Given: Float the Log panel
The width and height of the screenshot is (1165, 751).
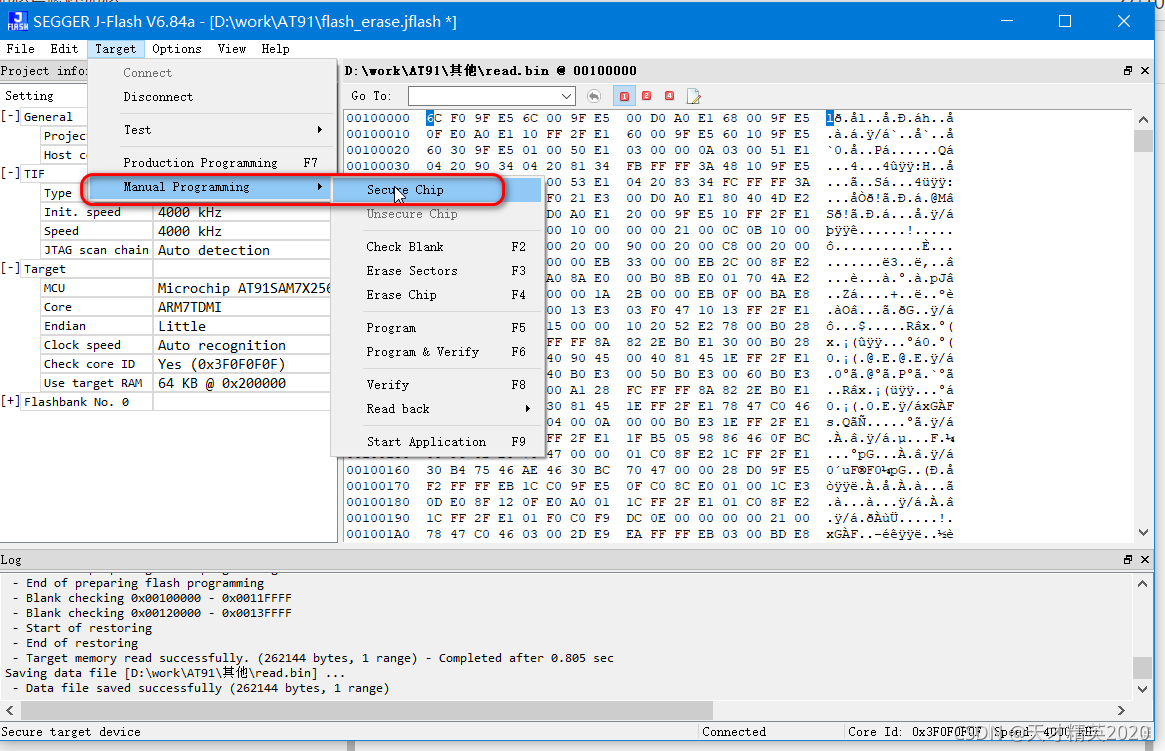Looking at the screenshot, I should (1128, 559).
